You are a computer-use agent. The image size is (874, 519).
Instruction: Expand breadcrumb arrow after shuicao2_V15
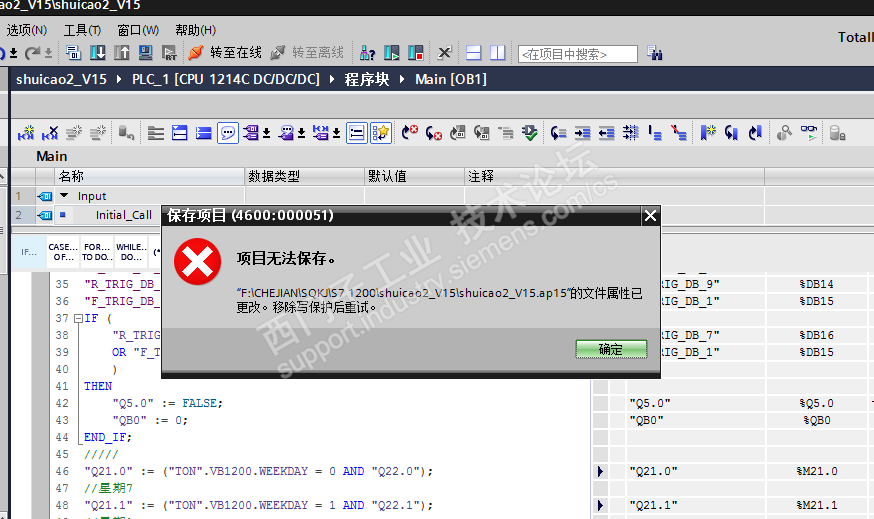(x=119, y=79)
